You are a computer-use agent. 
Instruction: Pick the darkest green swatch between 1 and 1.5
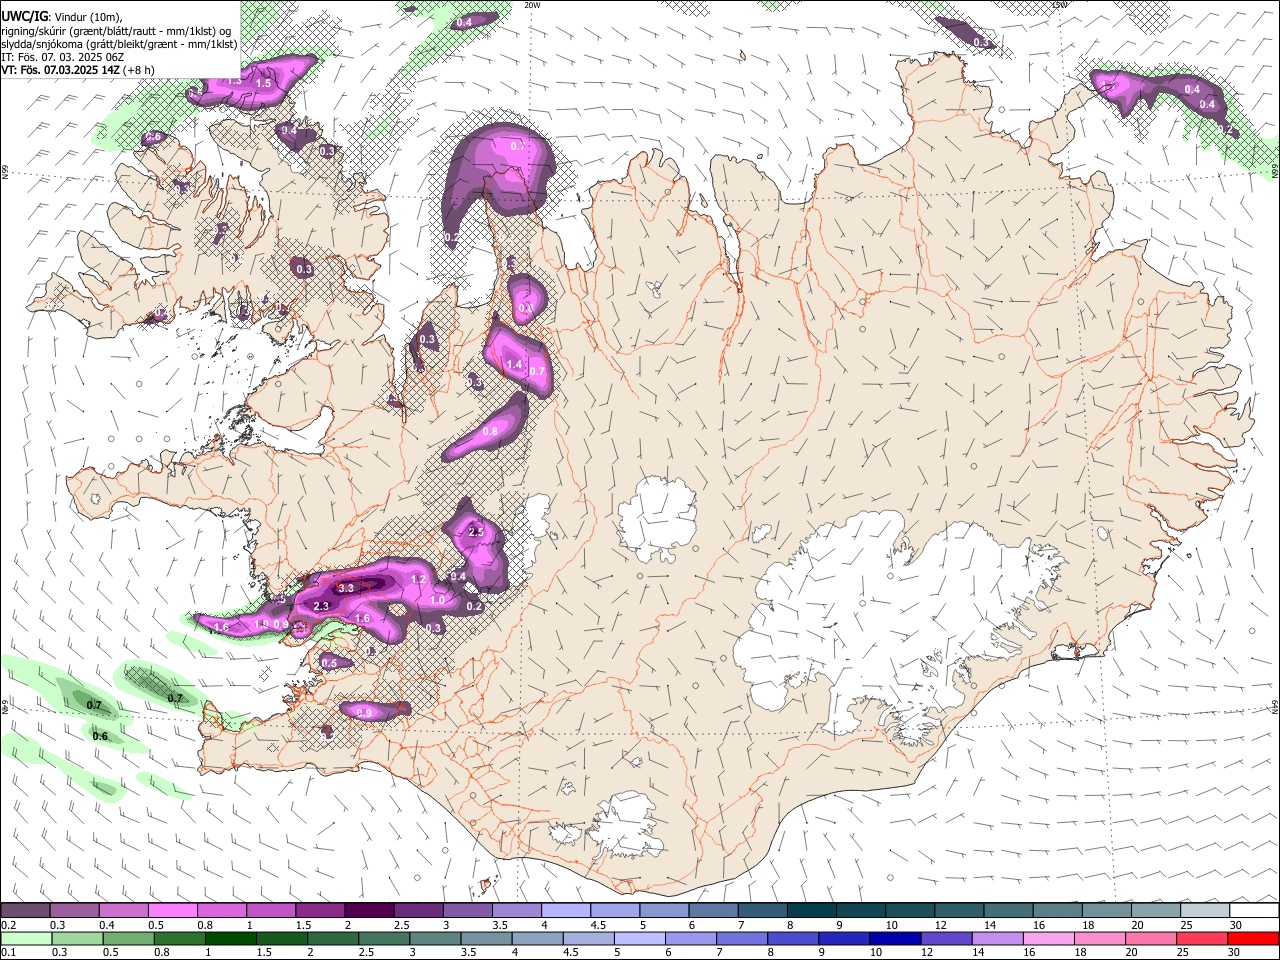point(231,938)
